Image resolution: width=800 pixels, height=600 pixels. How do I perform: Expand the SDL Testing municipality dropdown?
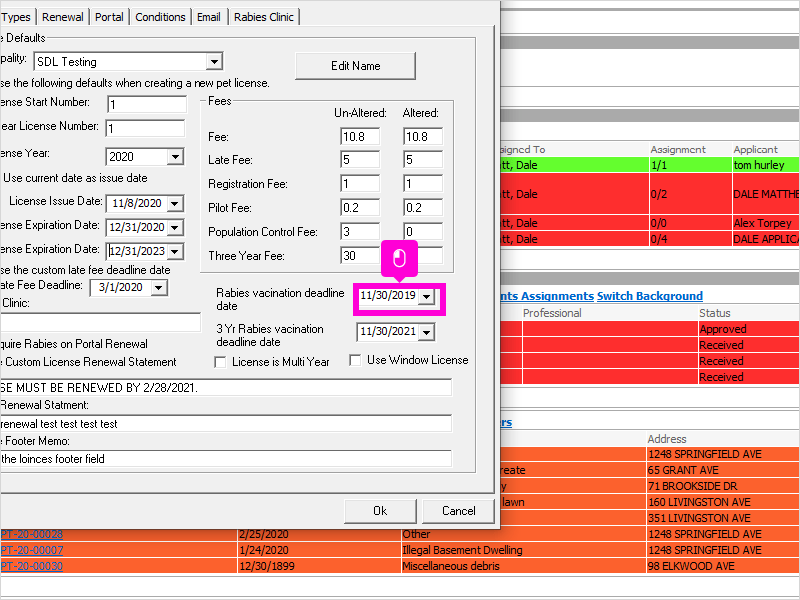[214, 62]
